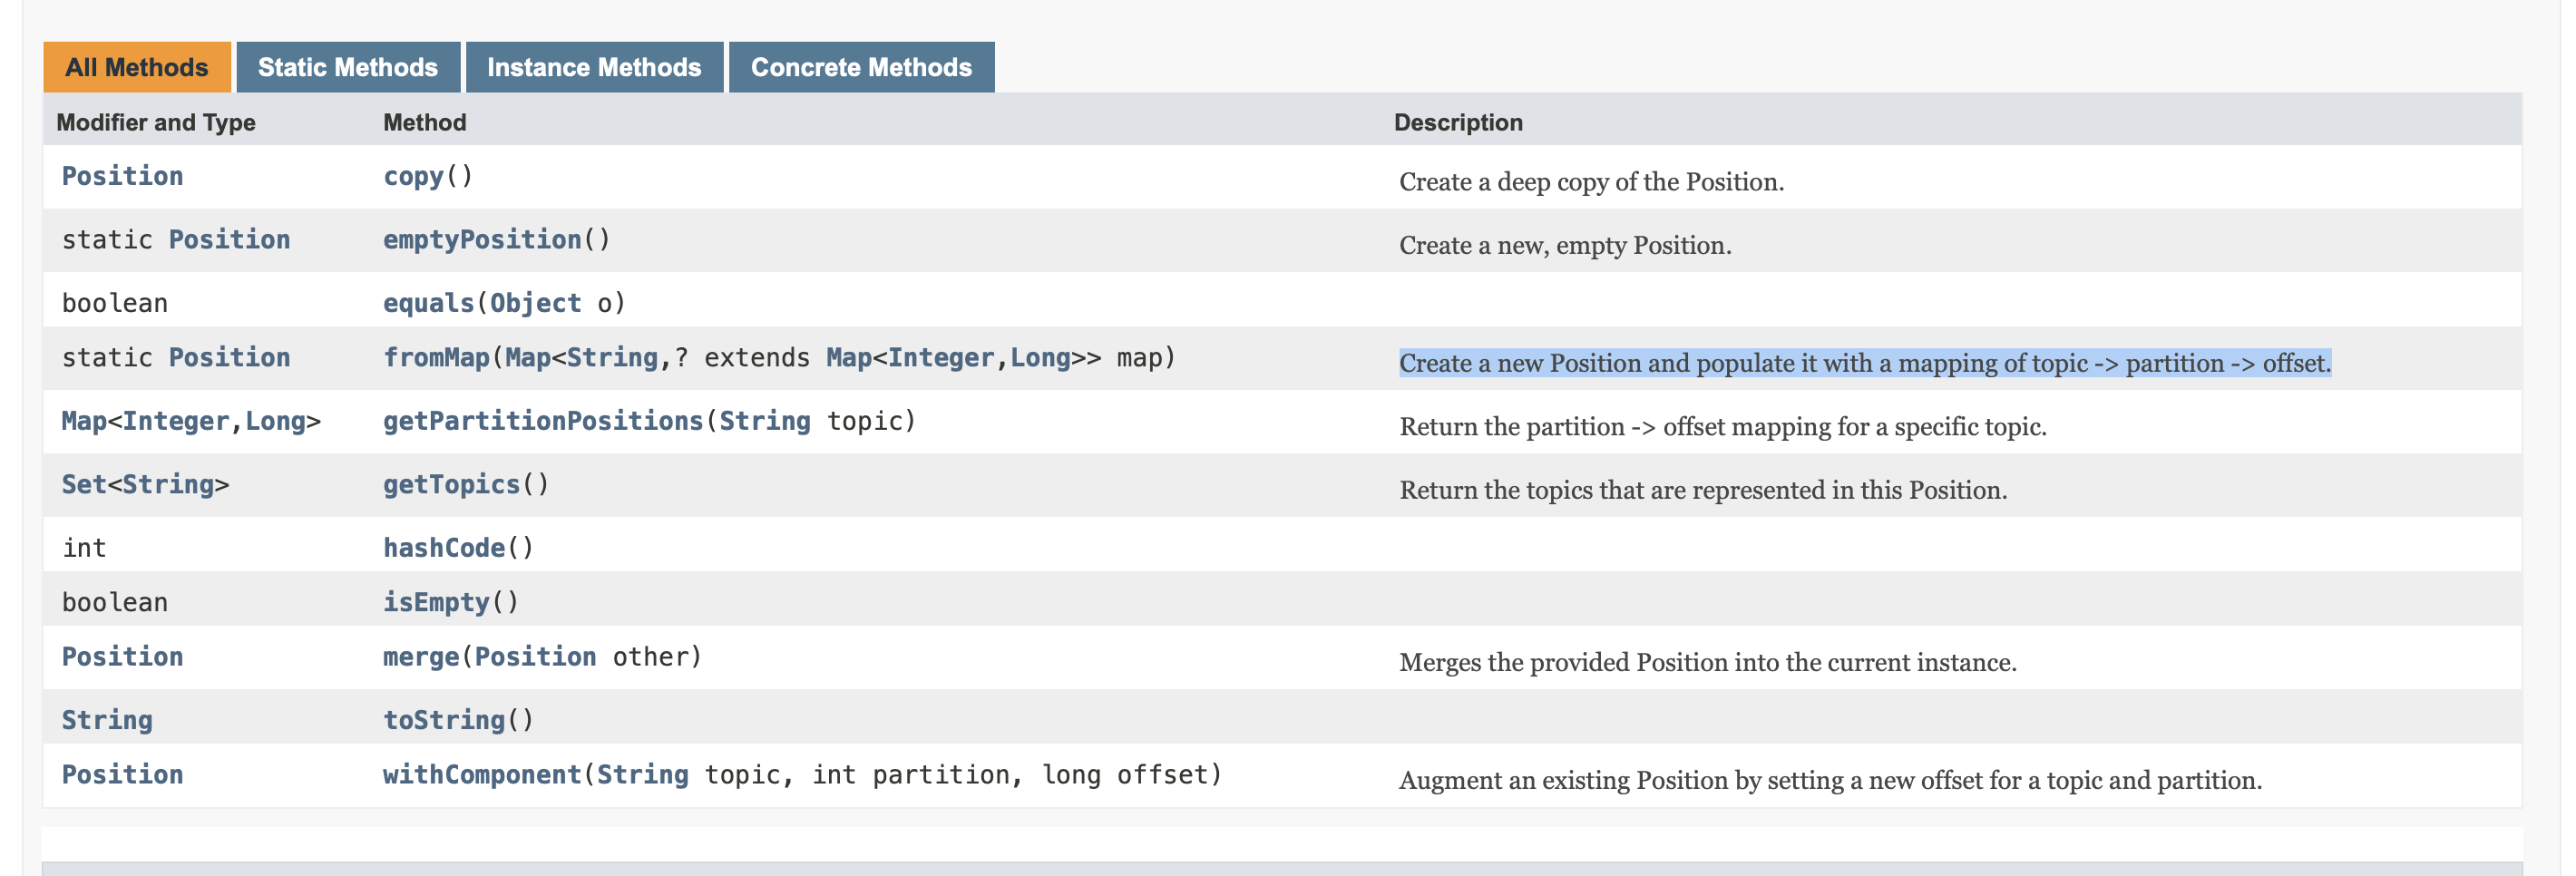Open the merge method link
Viewport: 2576px width, 876px height.
click(x=421, y=657)
